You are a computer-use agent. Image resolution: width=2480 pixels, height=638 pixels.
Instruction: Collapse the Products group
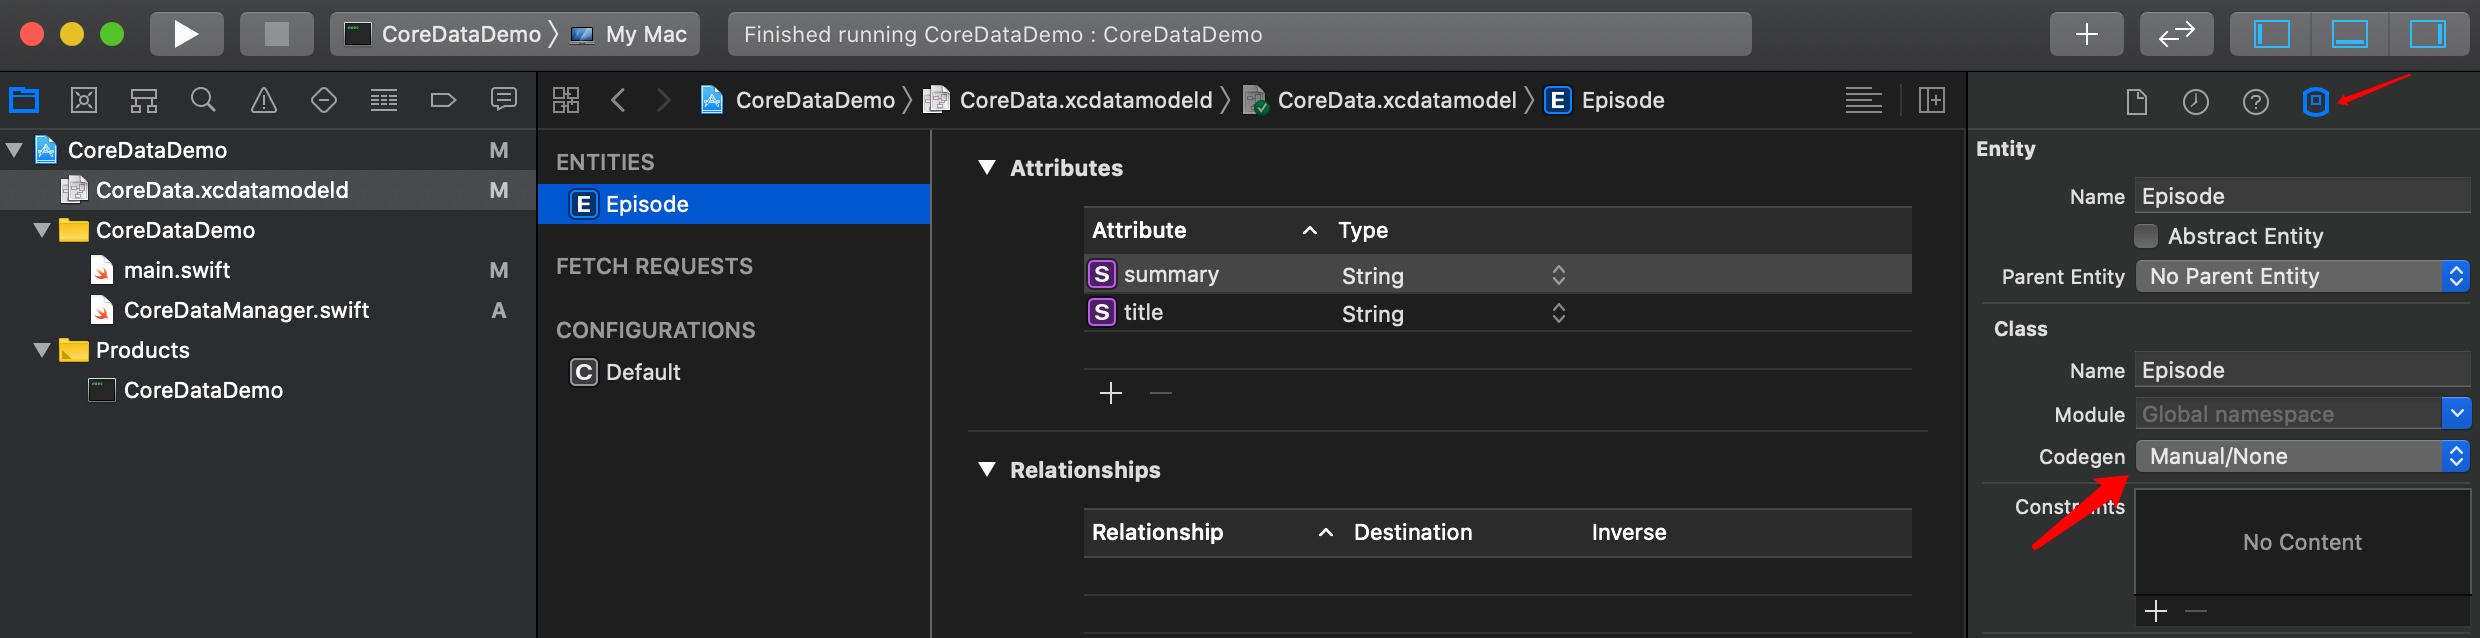point(42,350)
